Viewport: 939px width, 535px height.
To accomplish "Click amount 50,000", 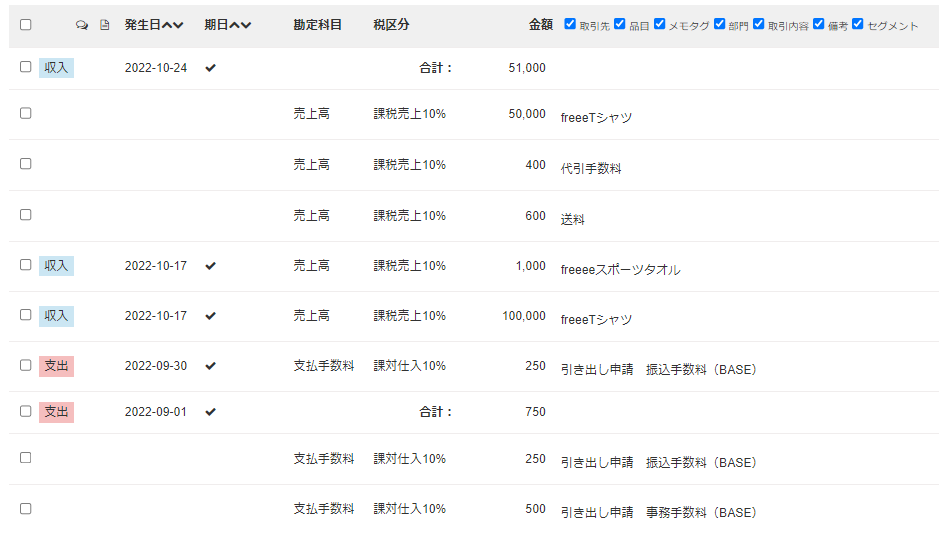I will (527, 114).
